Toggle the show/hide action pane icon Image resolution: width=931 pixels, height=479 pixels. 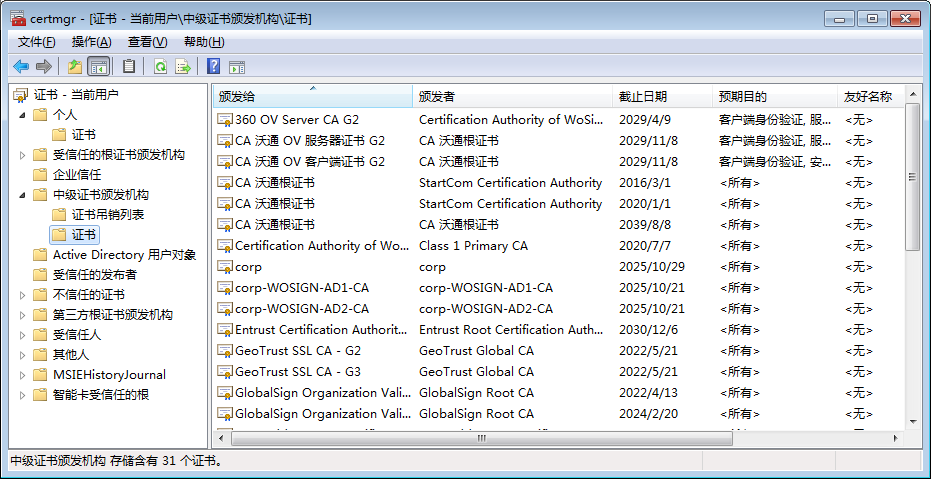coord(238,67)
